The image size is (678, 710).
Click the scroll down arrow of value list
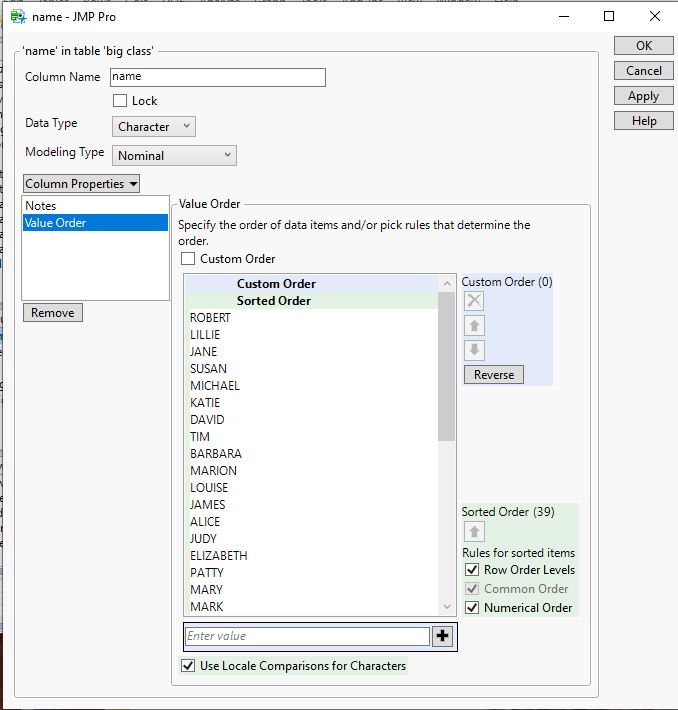[447, 606]
